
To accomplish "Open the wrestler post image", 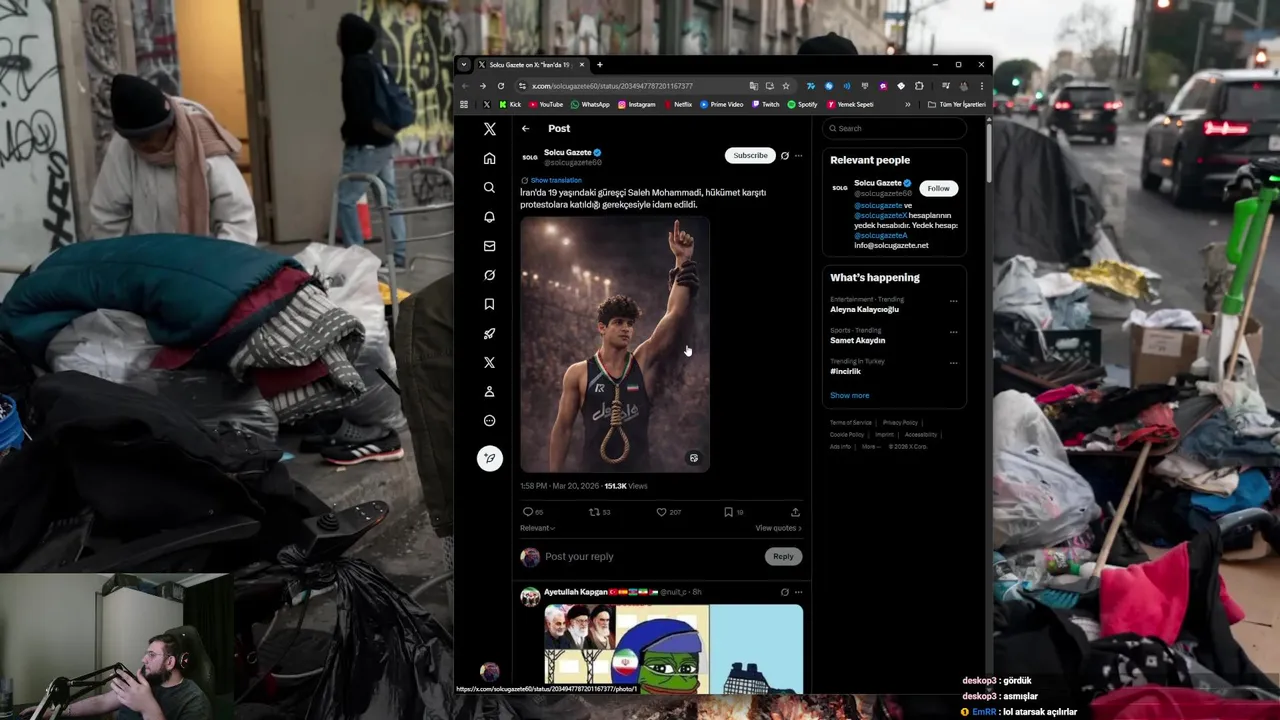I will point(614,344).
